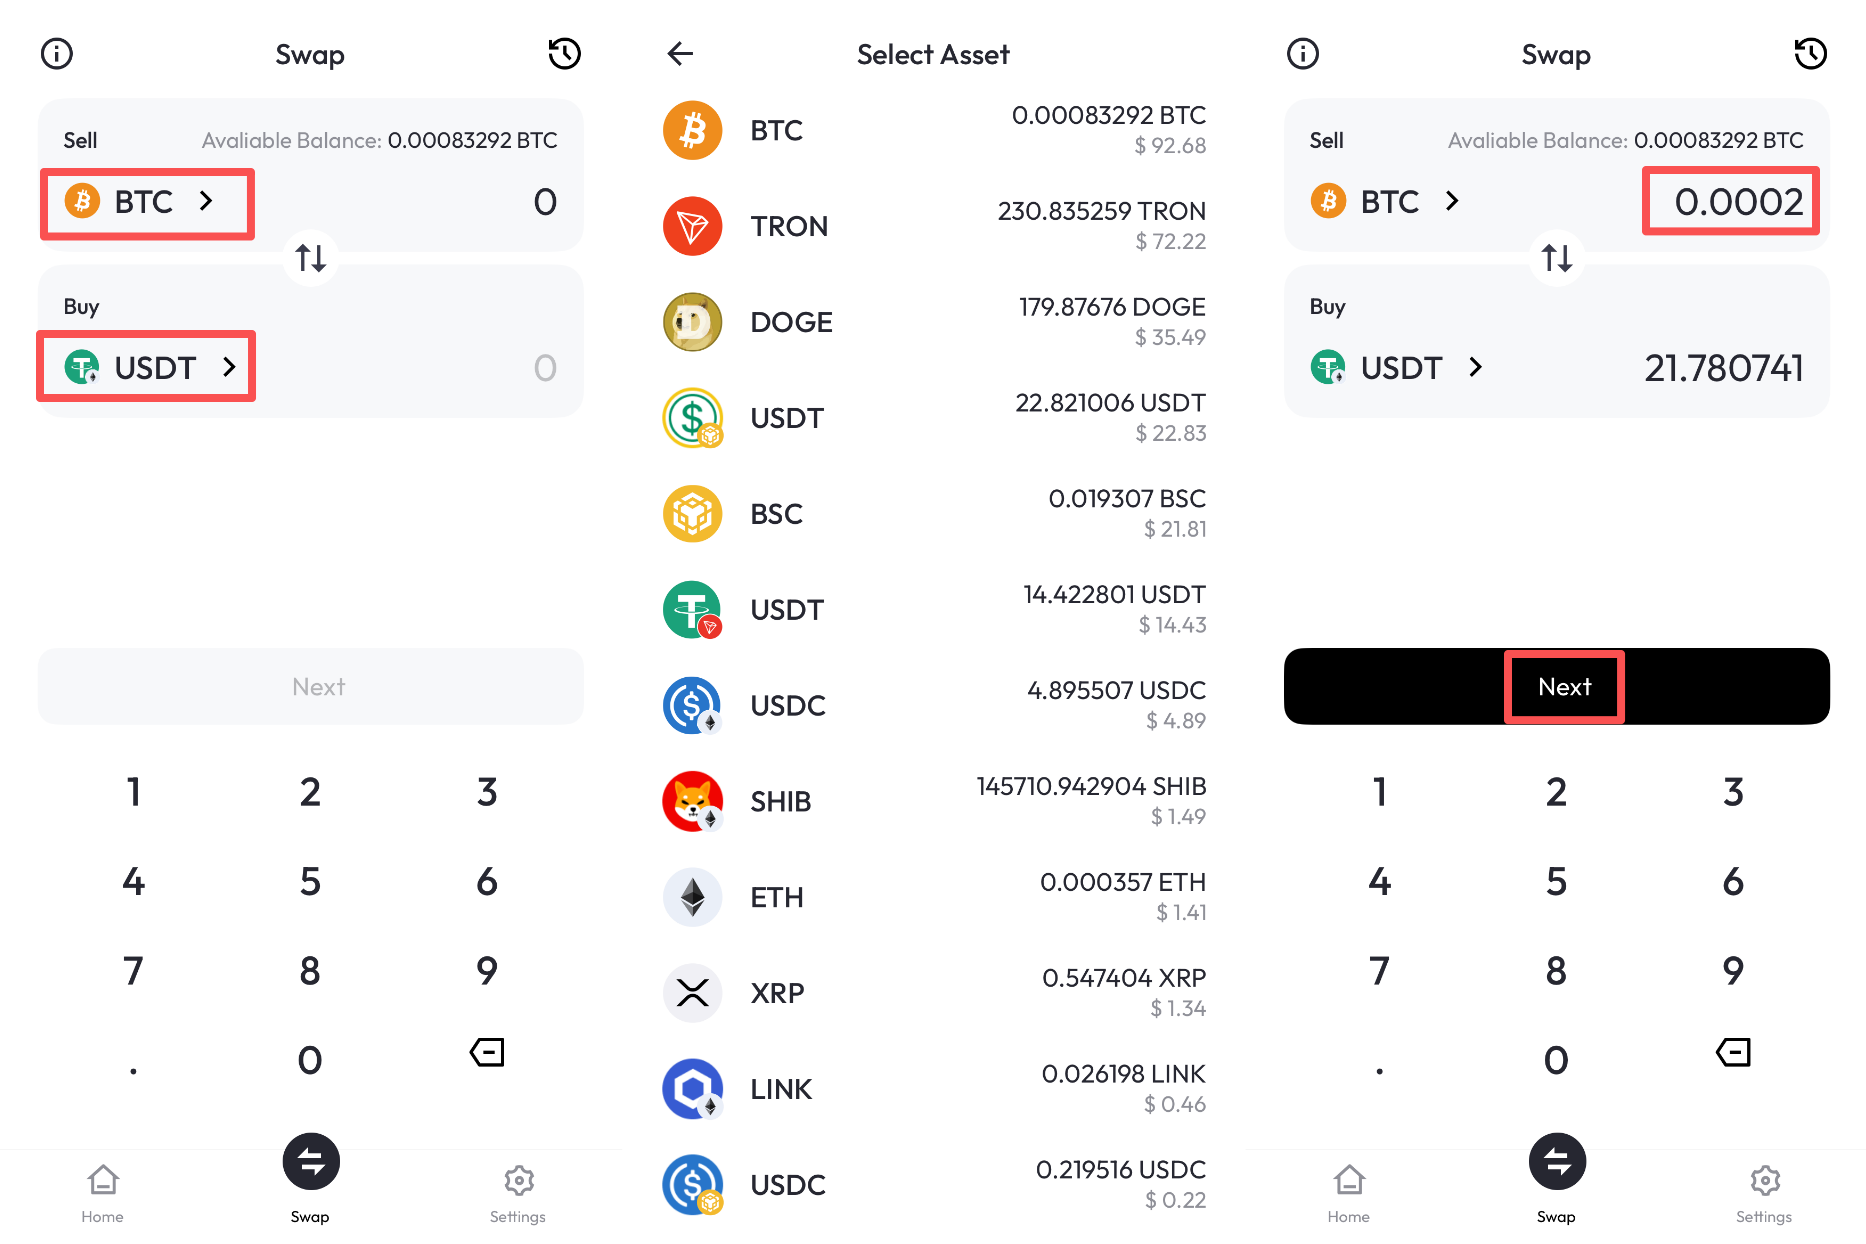1866x1244 pixels.
Task: Choose TRON from the asset list
Action: 933,226
